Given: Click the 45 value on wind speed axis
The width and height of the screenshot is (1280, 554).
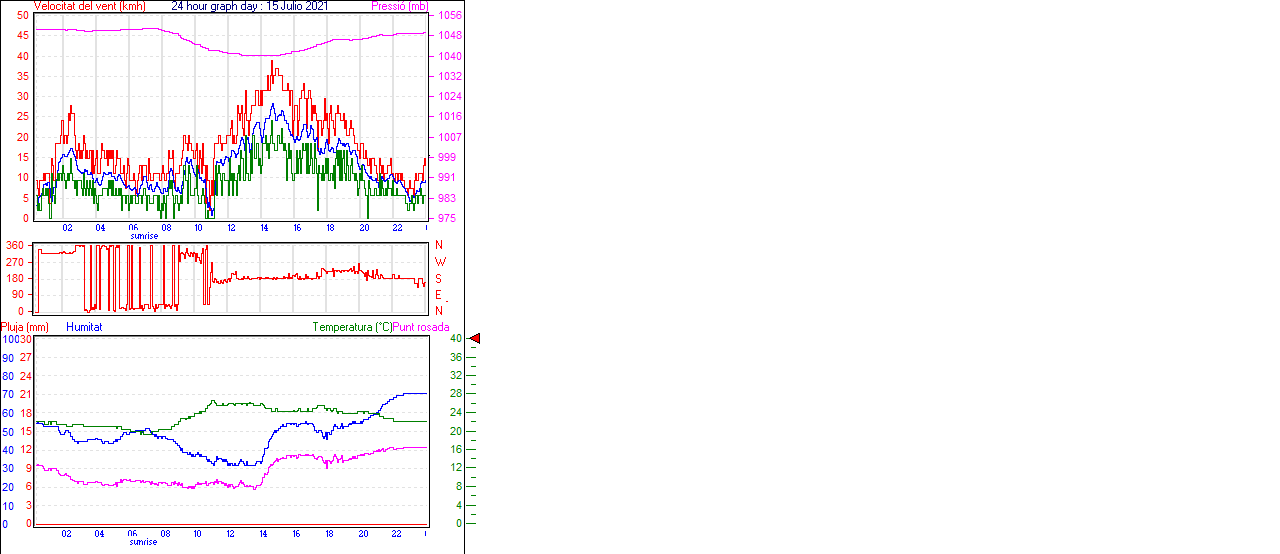Looking at the screenshot, I should pyautogui.click(x=23, y=36).
